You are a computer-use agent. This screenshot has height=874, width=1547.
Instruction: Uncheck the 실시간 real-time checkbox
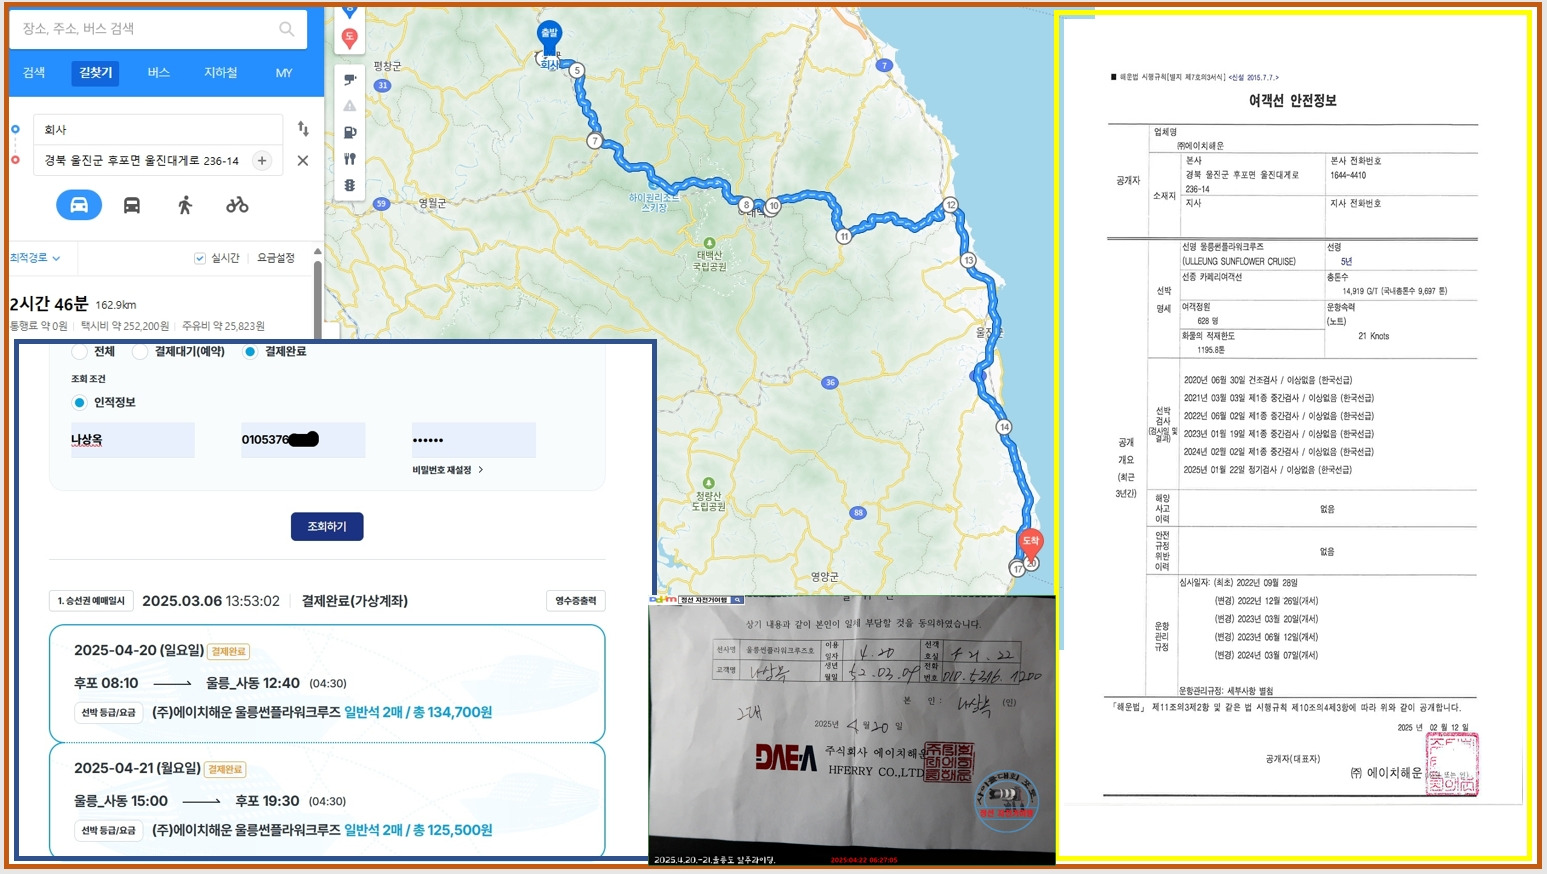coord(200,258)
